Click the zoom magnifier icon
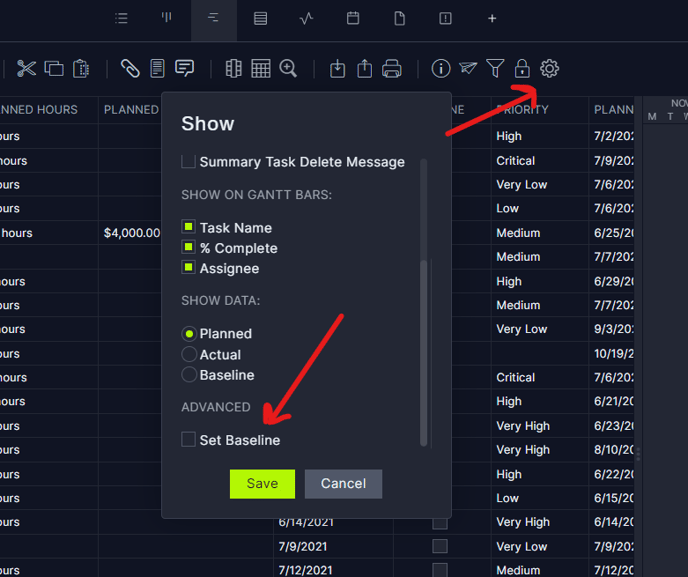Screen dimensions: 688x577 288,68
